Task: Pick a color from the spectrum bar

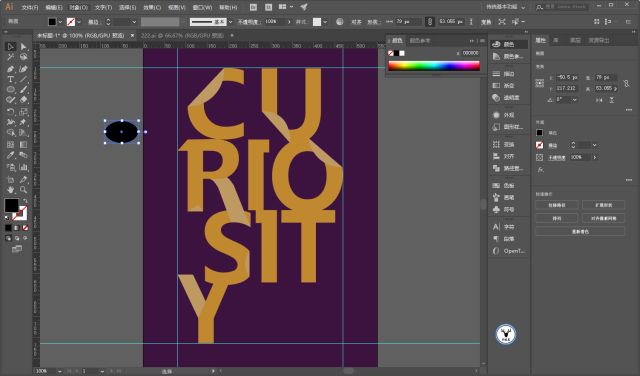Action: click(x=434, y=66)
